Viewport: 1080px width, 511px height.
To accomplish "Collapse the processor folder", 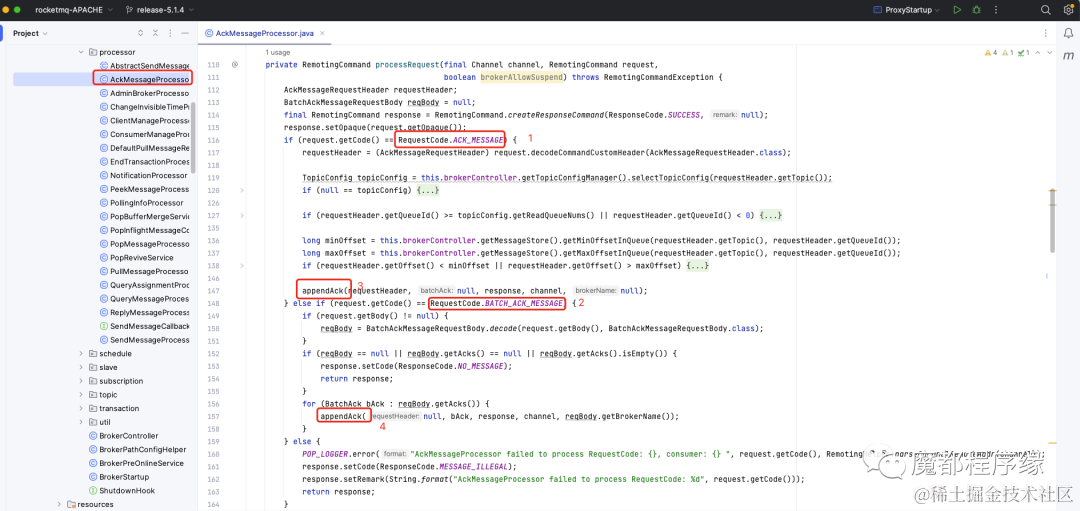I will [81, 52].
